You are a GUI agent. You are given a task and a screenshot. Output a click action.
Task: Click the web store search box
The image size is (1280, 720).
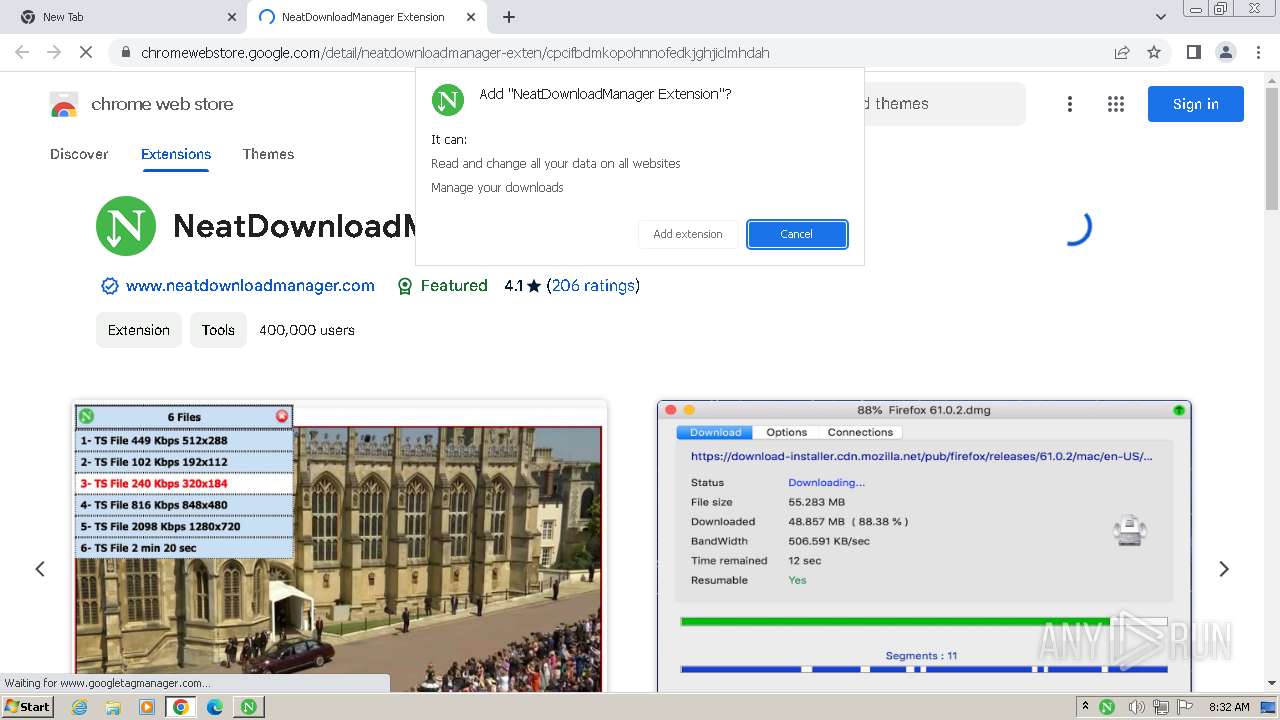(x=944, y=104)
